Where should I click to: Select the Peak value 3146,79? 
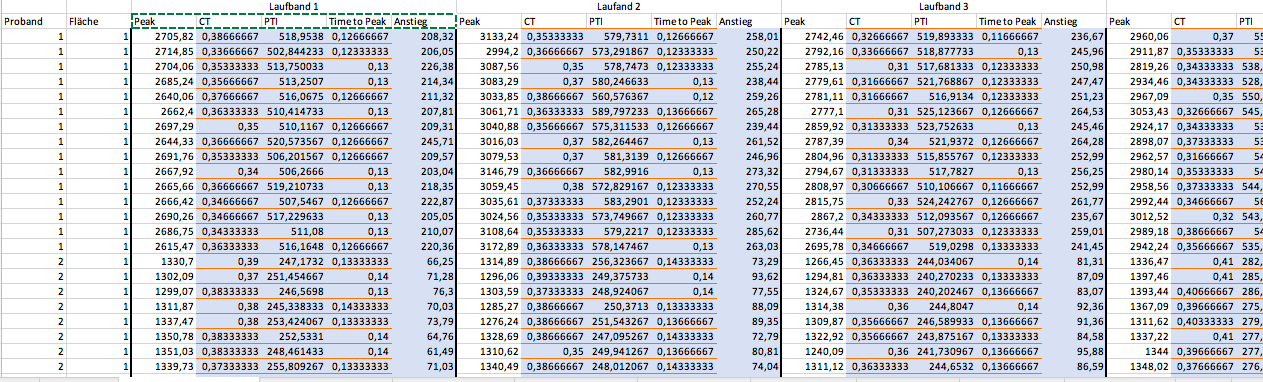[x=488, y=171]
